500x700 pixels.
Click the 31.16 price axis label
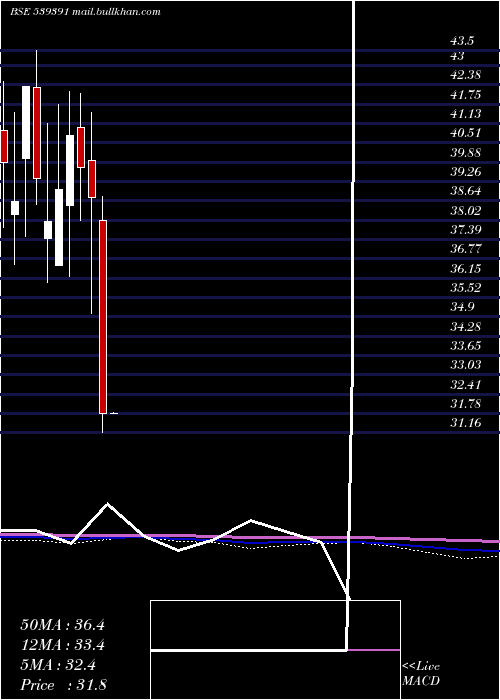point(466,423)
